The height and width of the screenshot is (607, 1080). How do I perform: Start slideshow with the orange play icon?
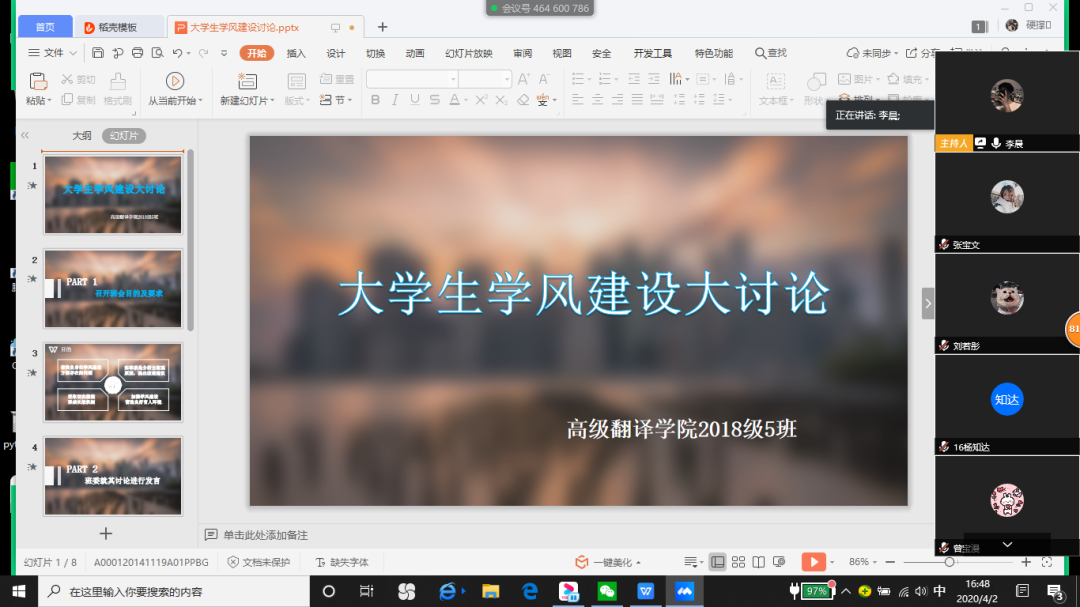[812, 562]
